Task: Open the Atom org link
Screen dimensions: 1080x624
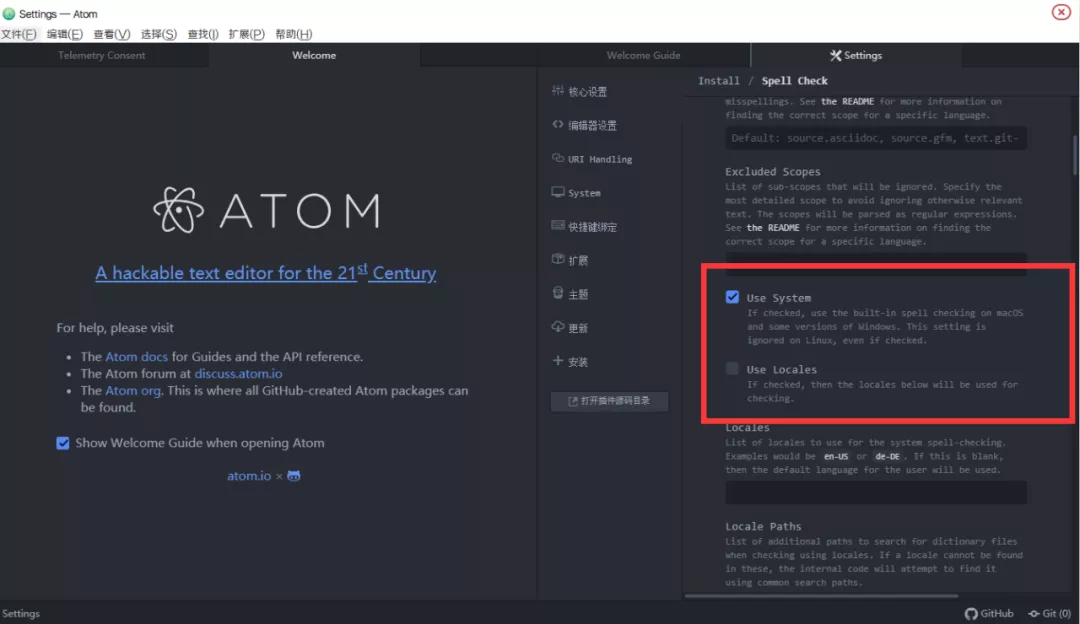Action: [x=133, y=391]
